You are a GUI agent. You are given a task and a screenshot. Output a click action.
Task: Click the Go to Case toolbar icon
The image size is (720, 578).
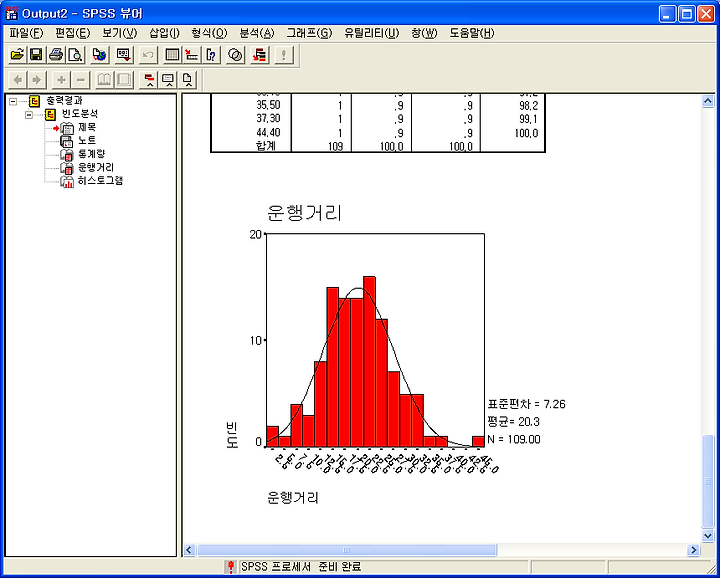[191, 55]
